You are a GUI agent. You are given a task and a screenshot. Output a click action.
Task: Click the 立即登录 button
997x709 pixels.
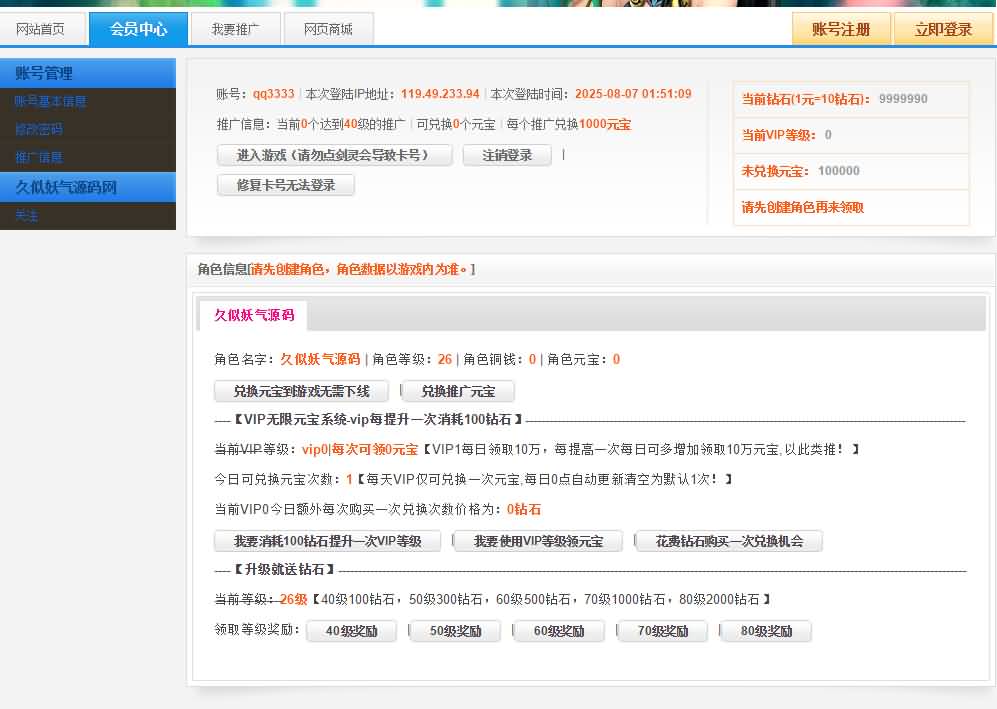click(x=941, y=28)
